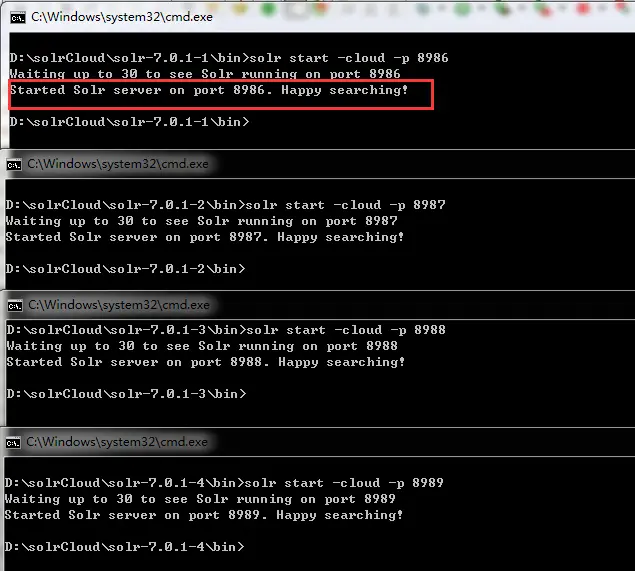This screenshot has width=635, height=571.
Task: Click 'Waiting up to 30' line for port 8987
Action: (x=201, y=221)
